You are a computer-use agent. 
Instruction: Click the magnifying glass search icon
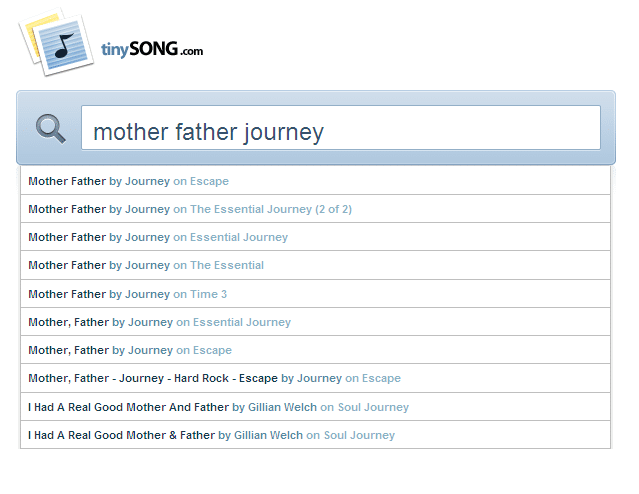[51, 128]
